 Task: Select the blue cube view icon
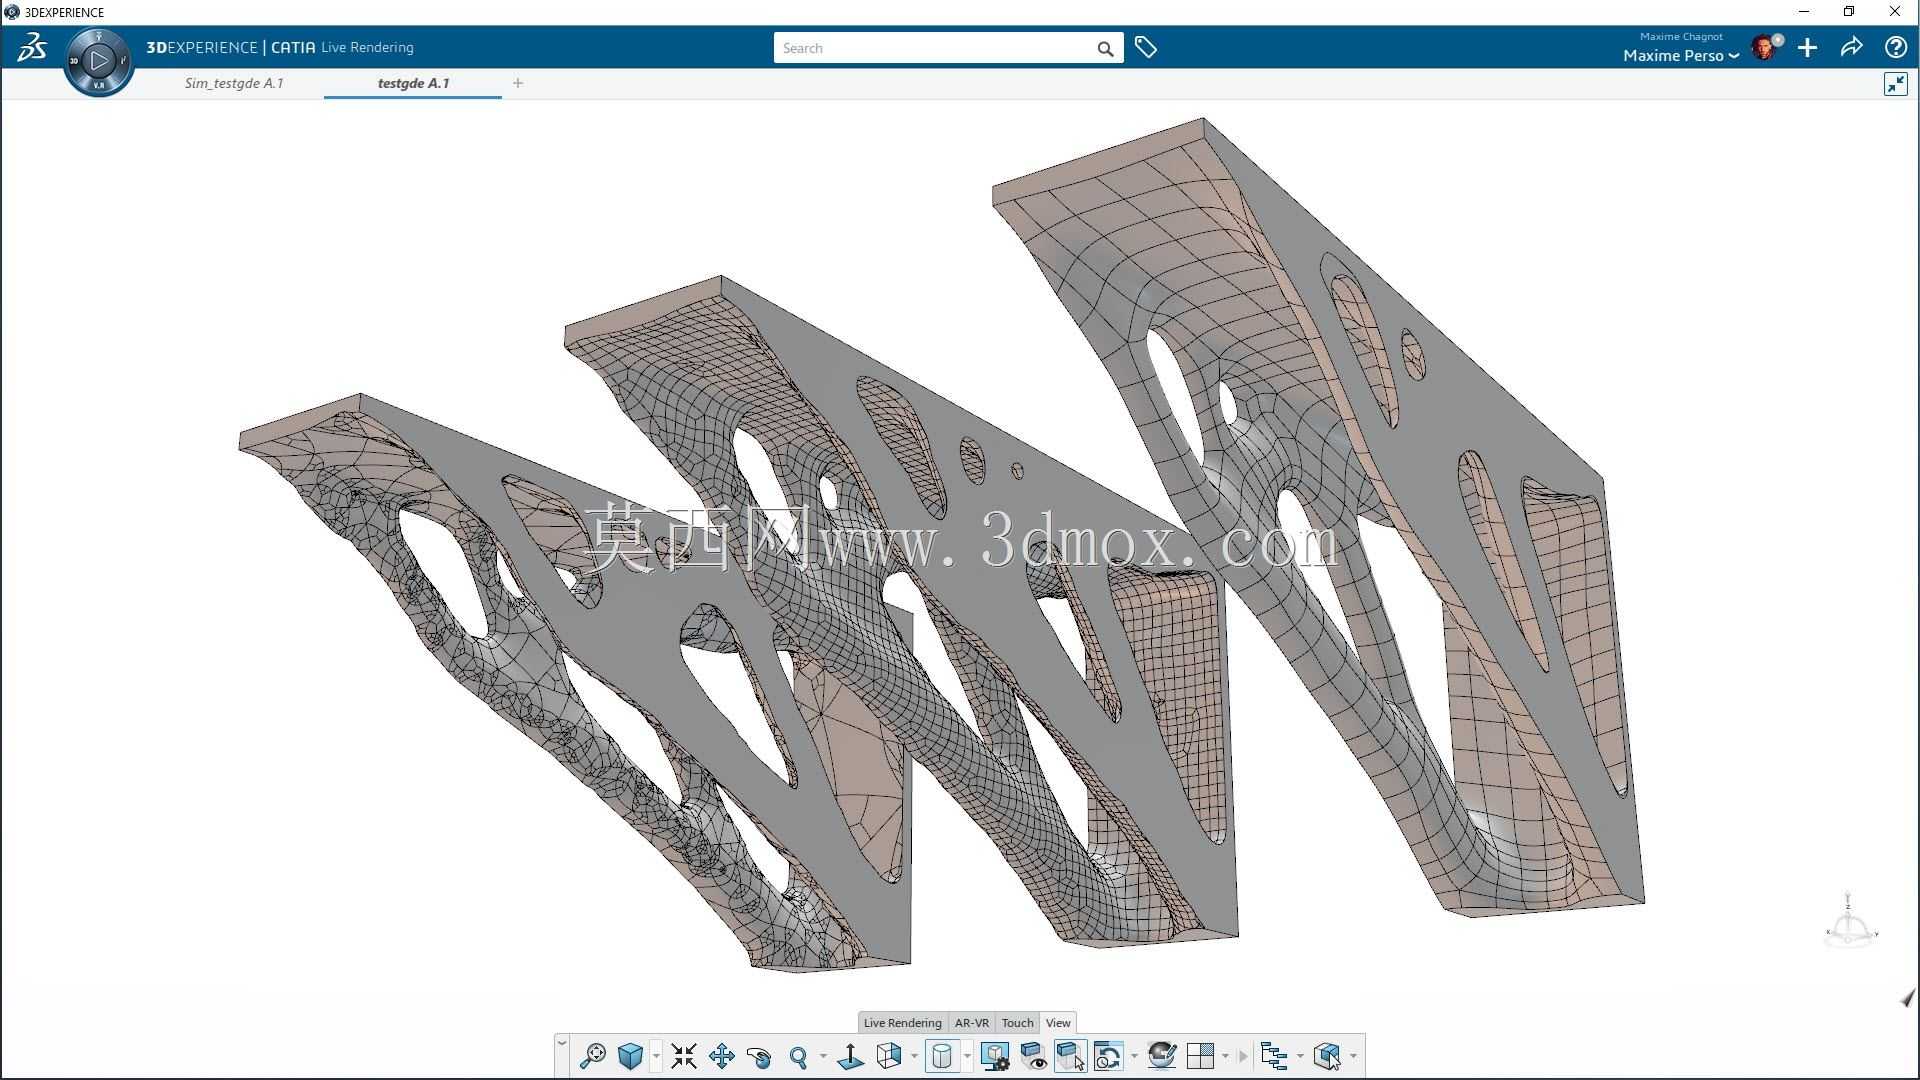click(630, 1056)
